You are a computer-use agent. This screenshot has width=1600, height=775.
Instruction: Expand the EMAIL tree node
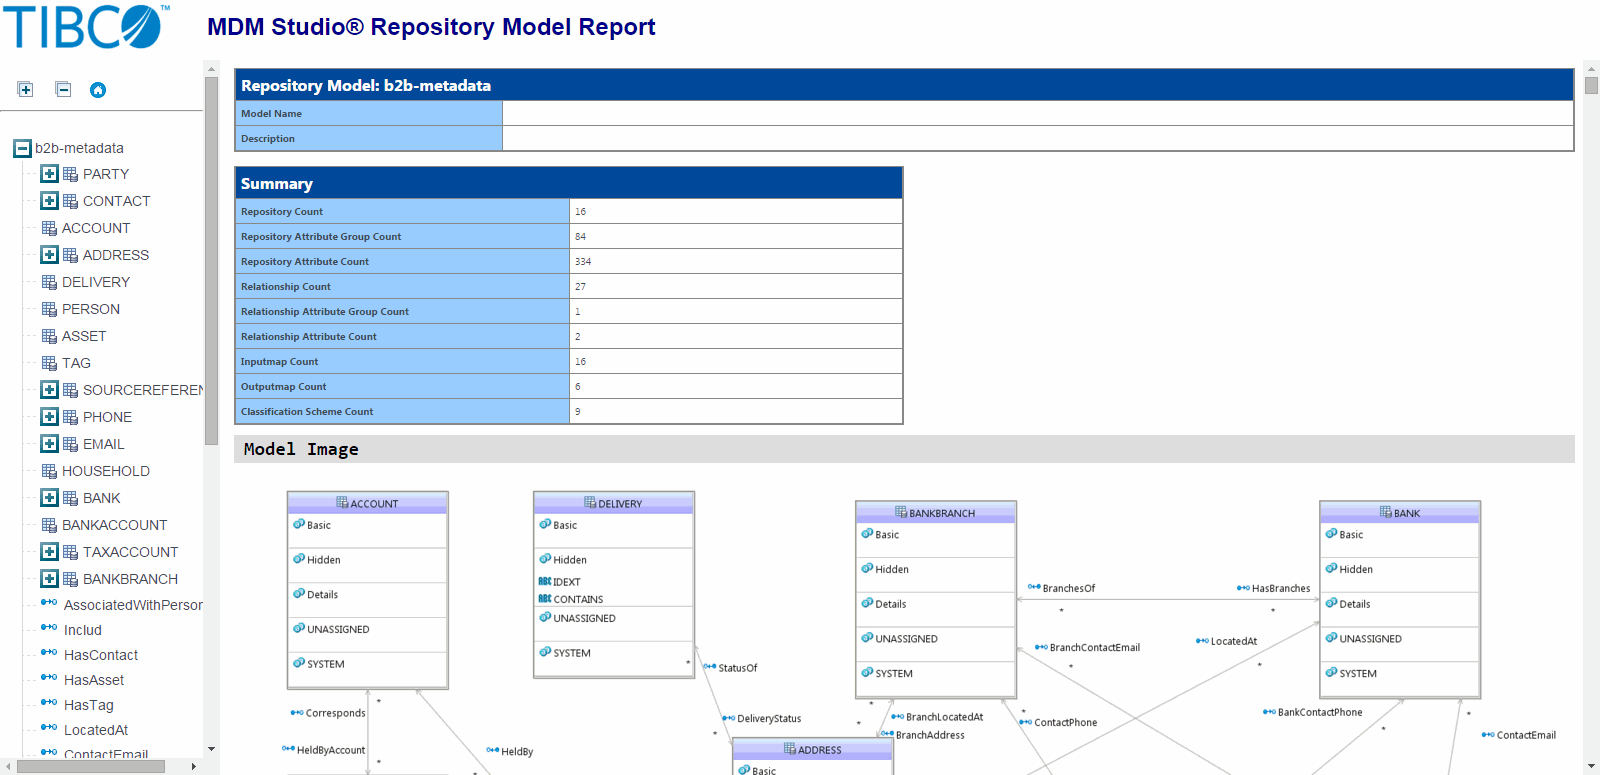(49, 444)
